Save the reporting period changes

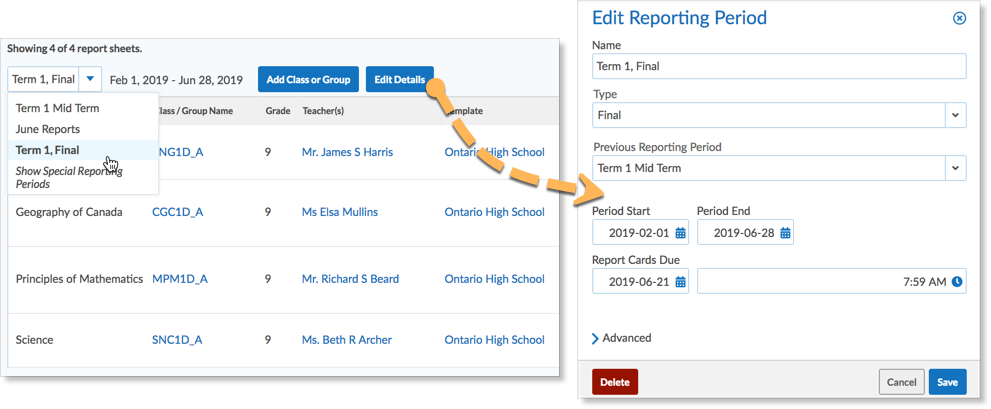click(x=947, y=382)
